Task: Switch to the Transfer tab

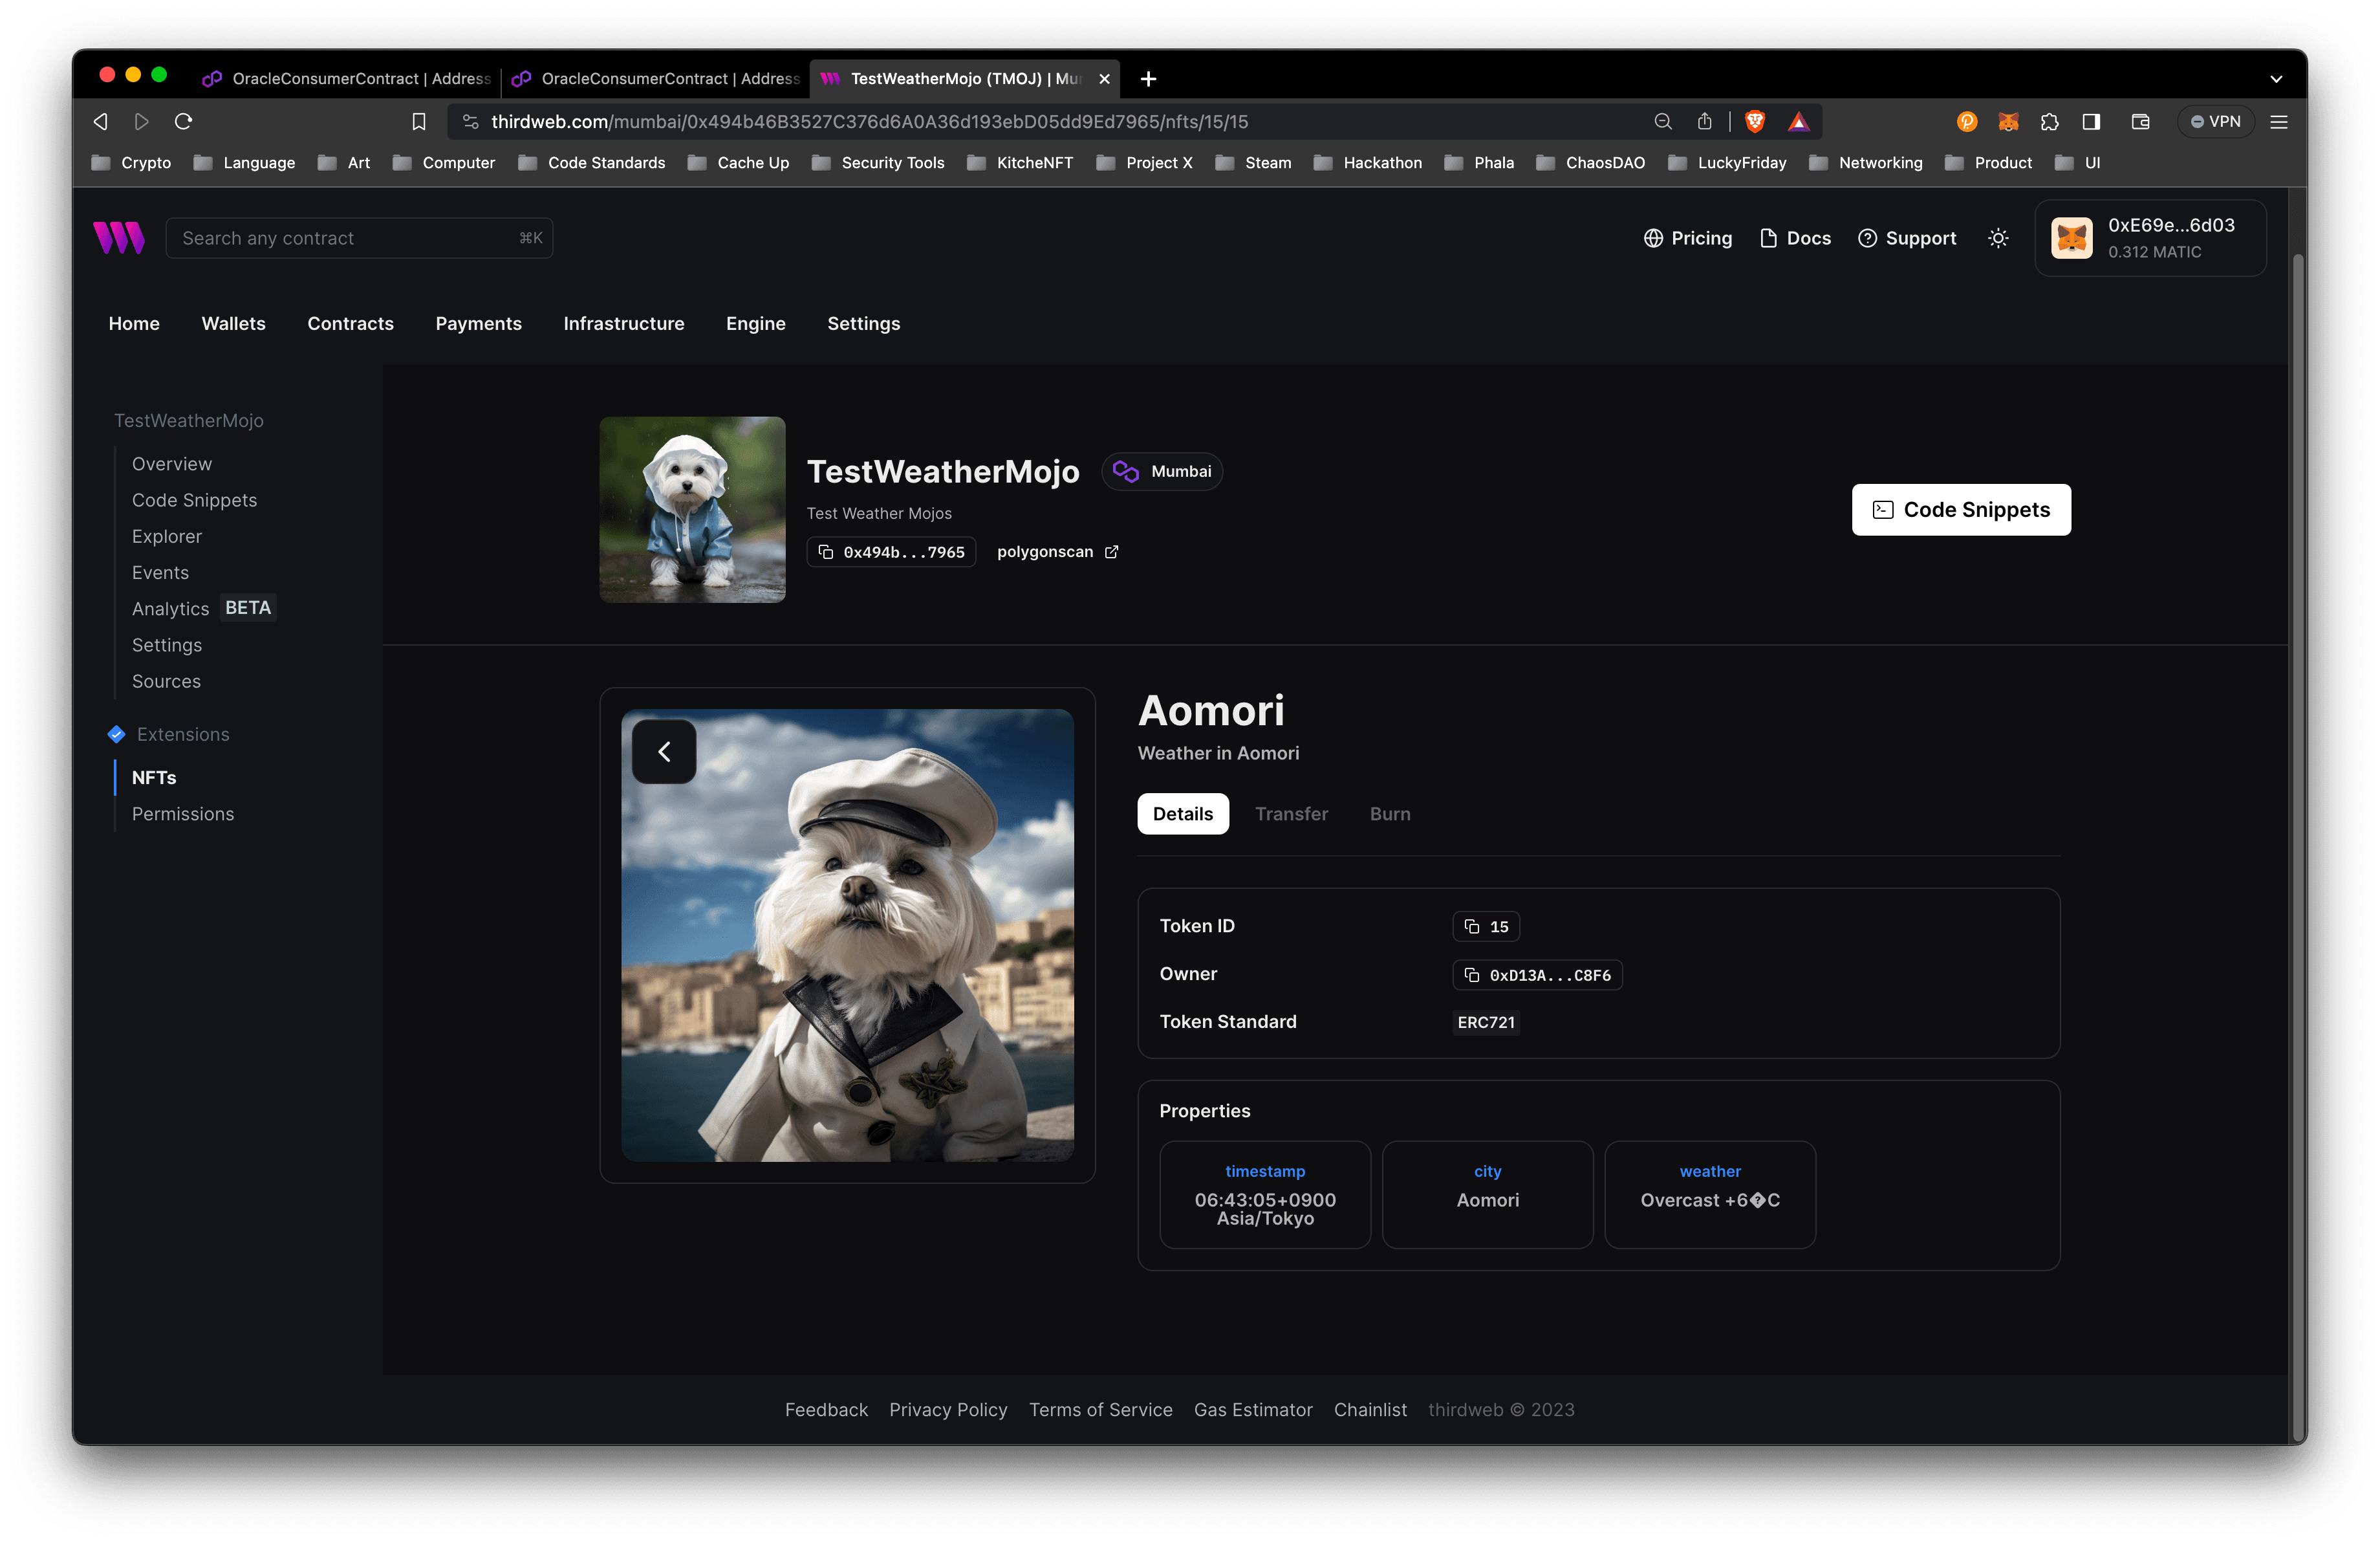Action: point(1291,814)
